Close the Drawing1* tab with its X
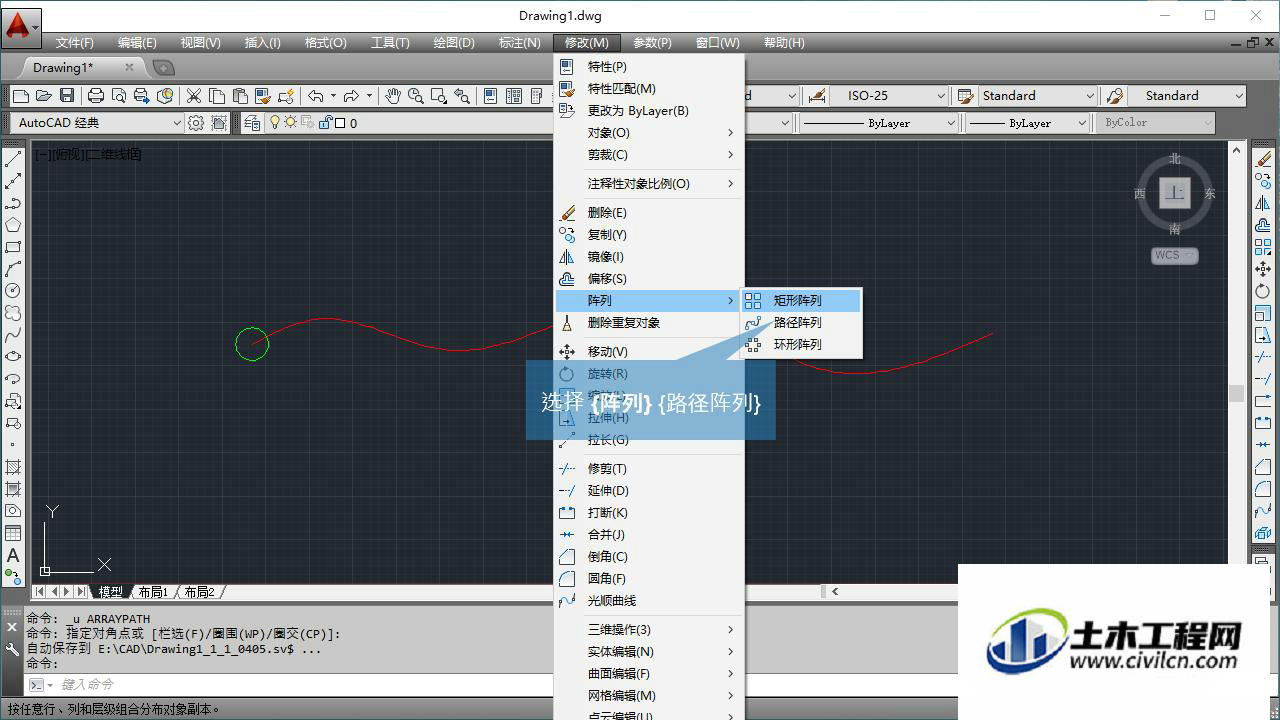This screenshot has height=720, width=1280. point(129,67)
